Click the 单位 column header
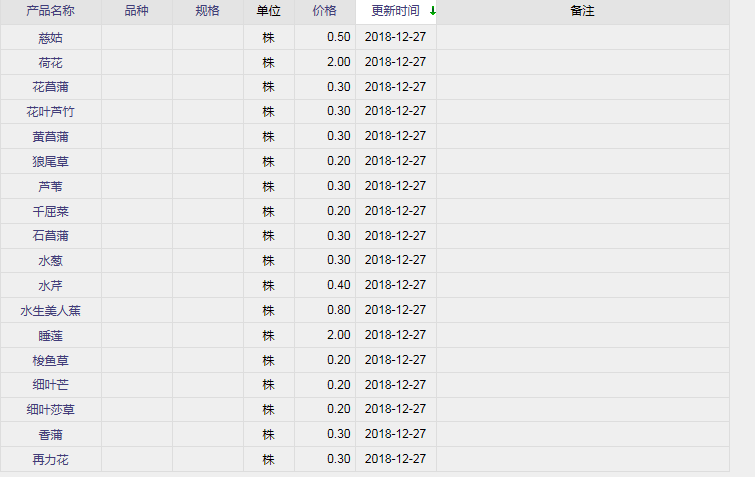 268,11
